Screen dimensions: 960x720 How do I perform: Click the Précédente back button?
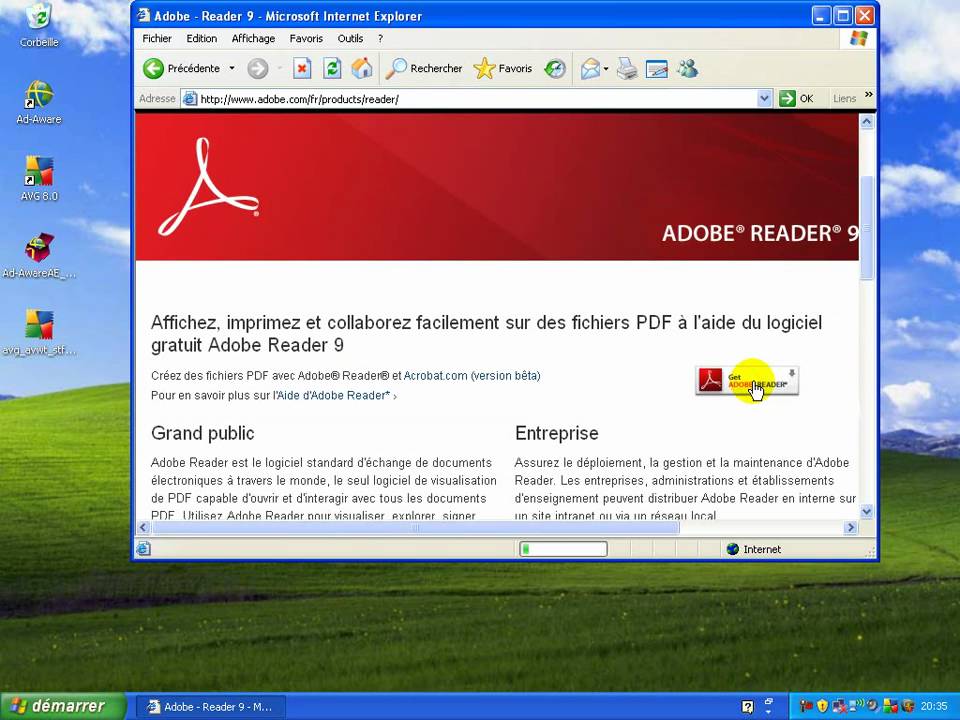pos(182,69)
